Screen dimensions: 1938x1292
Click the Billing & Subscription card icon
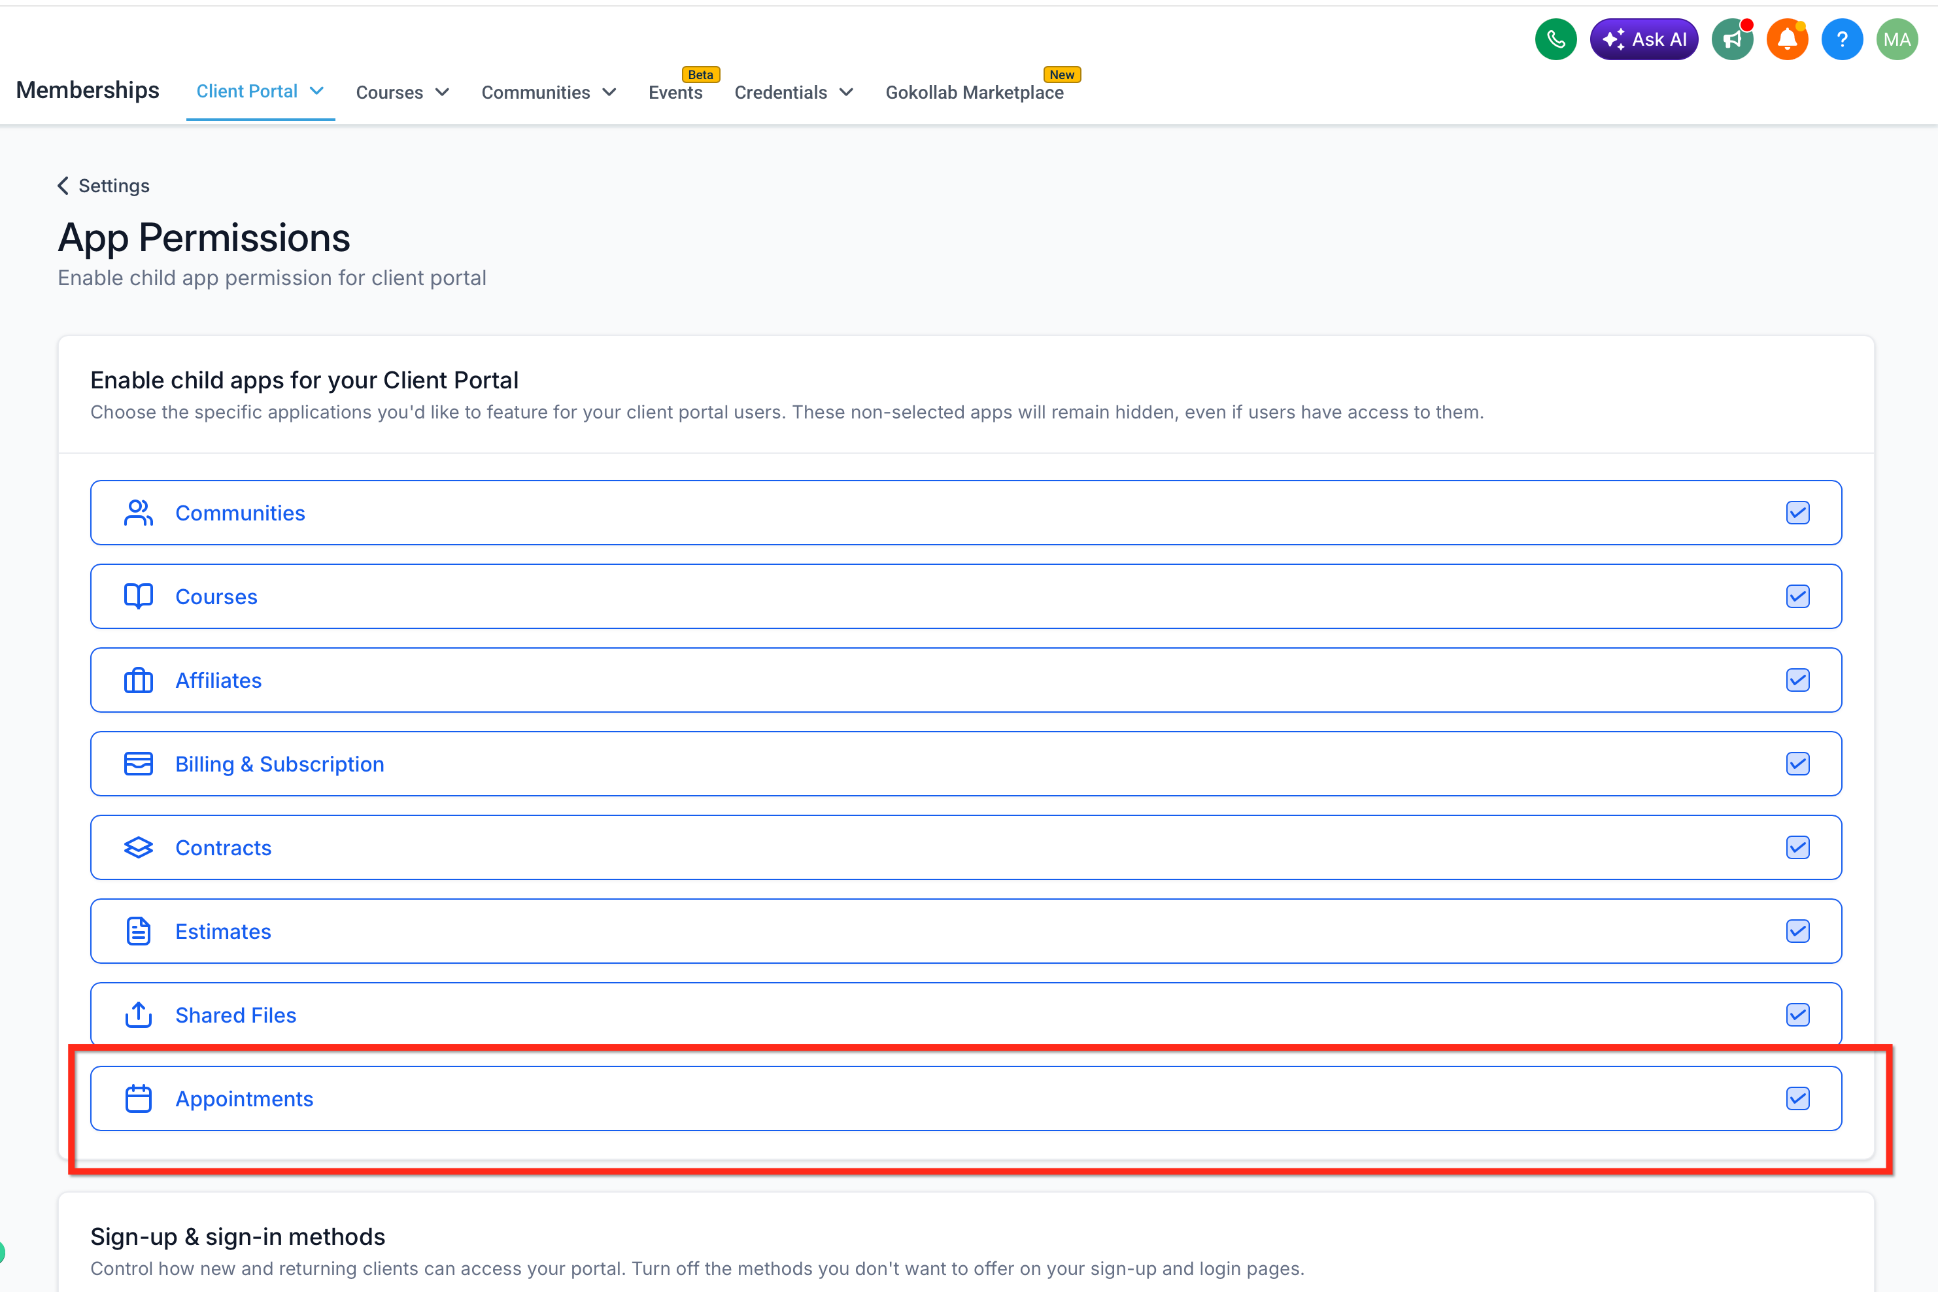pos(138,764)
